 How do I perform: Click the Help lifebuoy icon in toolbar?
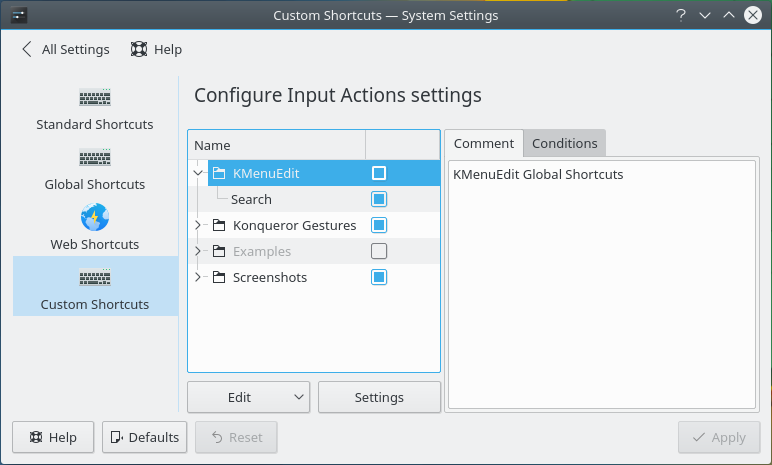tap(140, 49)
